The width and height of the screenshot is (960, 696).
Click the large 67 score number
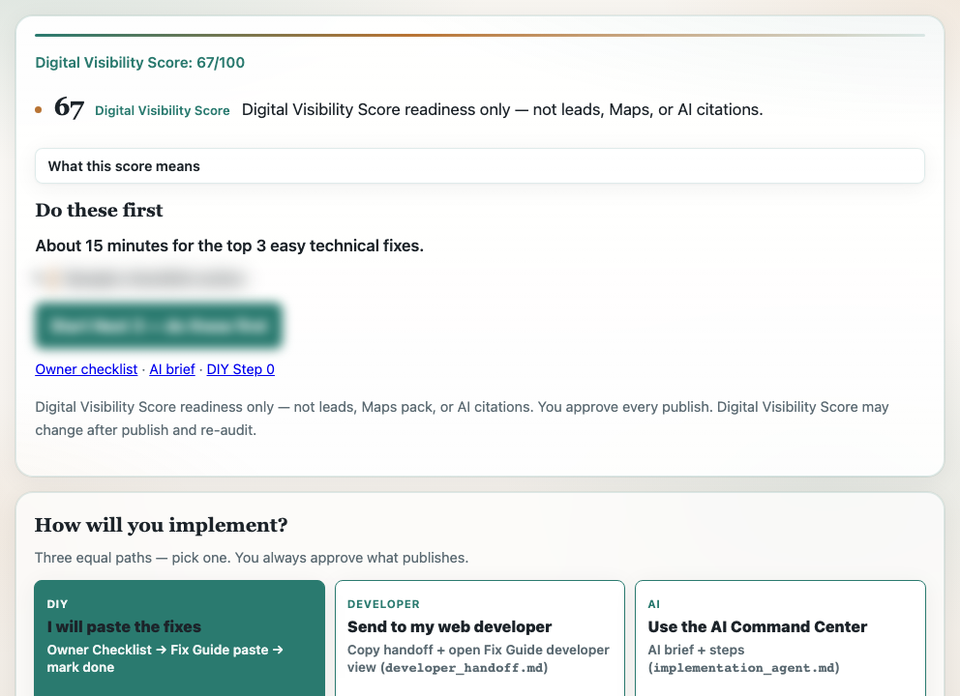point(69,108)
